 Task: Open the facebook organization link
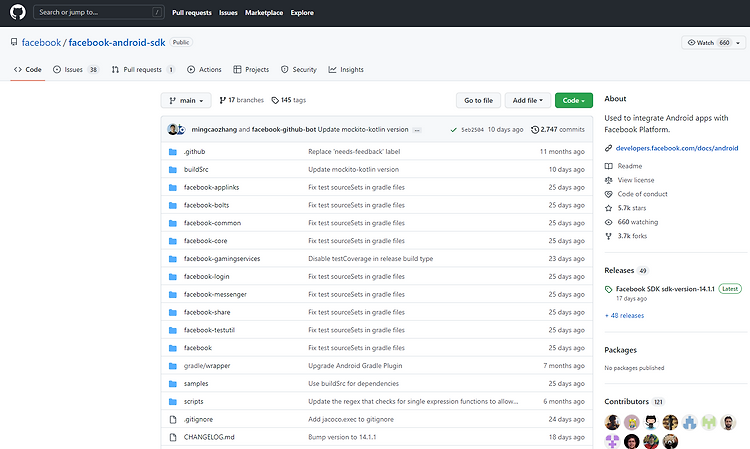(41, 43)
